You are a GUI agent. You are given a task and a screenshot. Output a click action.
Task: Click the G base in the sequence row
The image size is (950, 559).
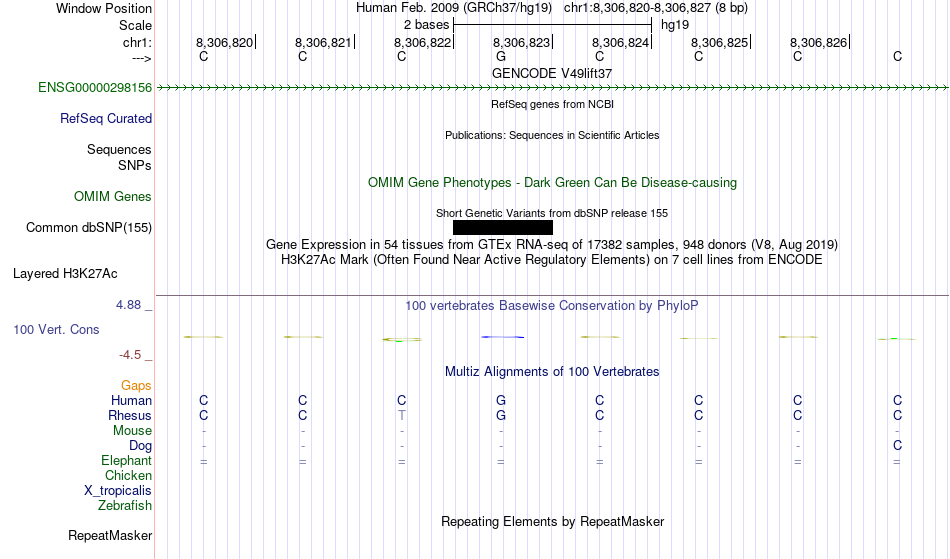500,57
